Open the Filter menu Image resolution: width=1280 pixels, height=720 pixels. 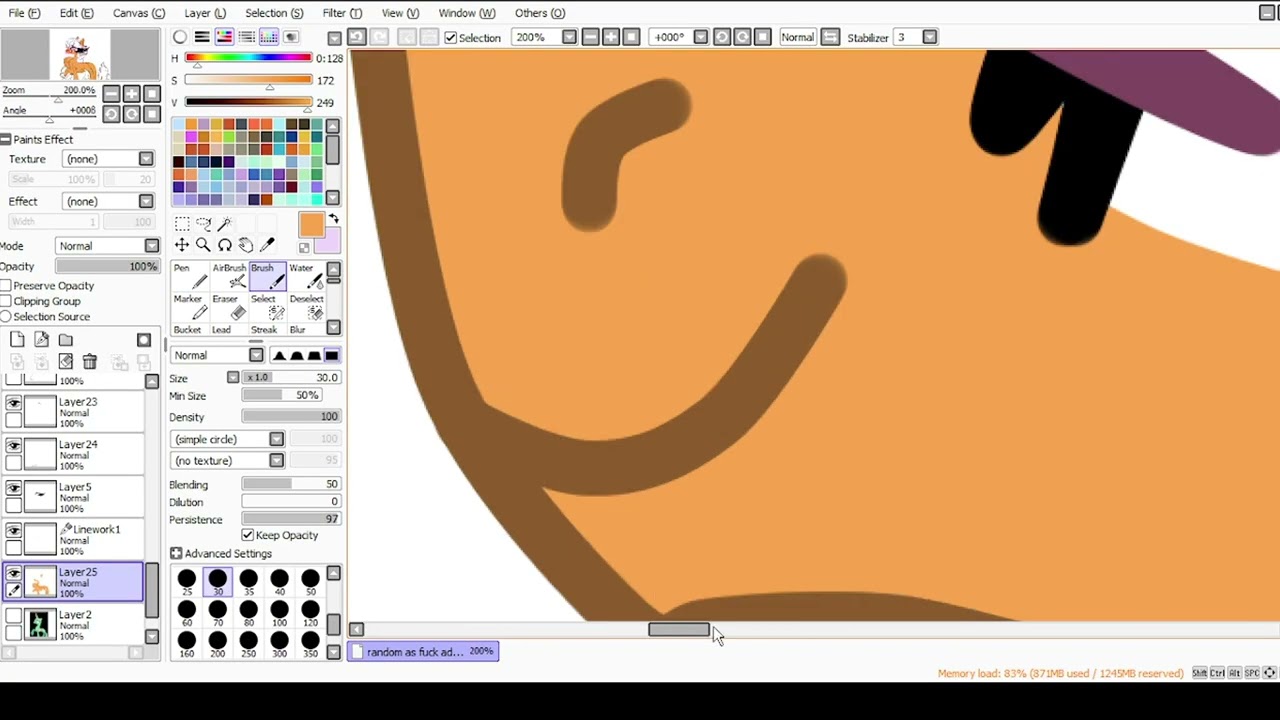(x=342, y=13)
